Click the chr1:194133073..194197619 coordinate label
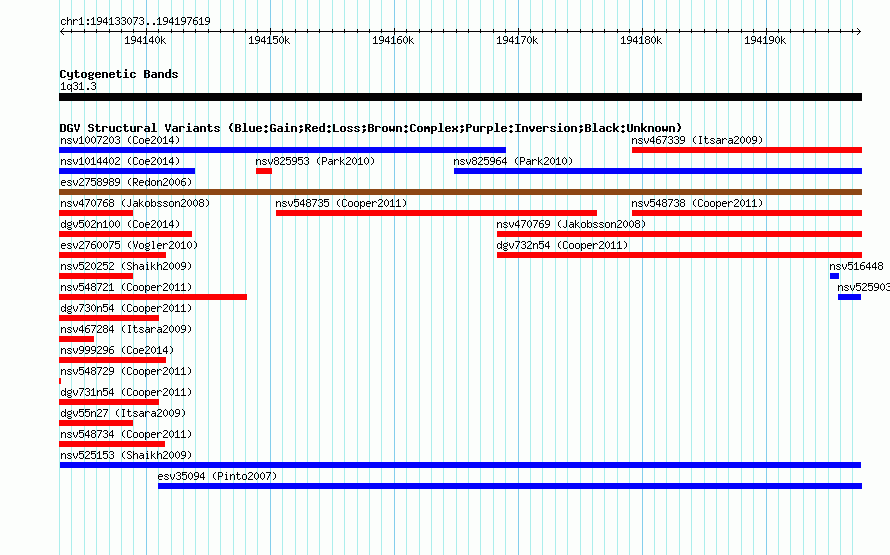The height and width of the screenshot is (555, 890). click(x=135, y=22)
